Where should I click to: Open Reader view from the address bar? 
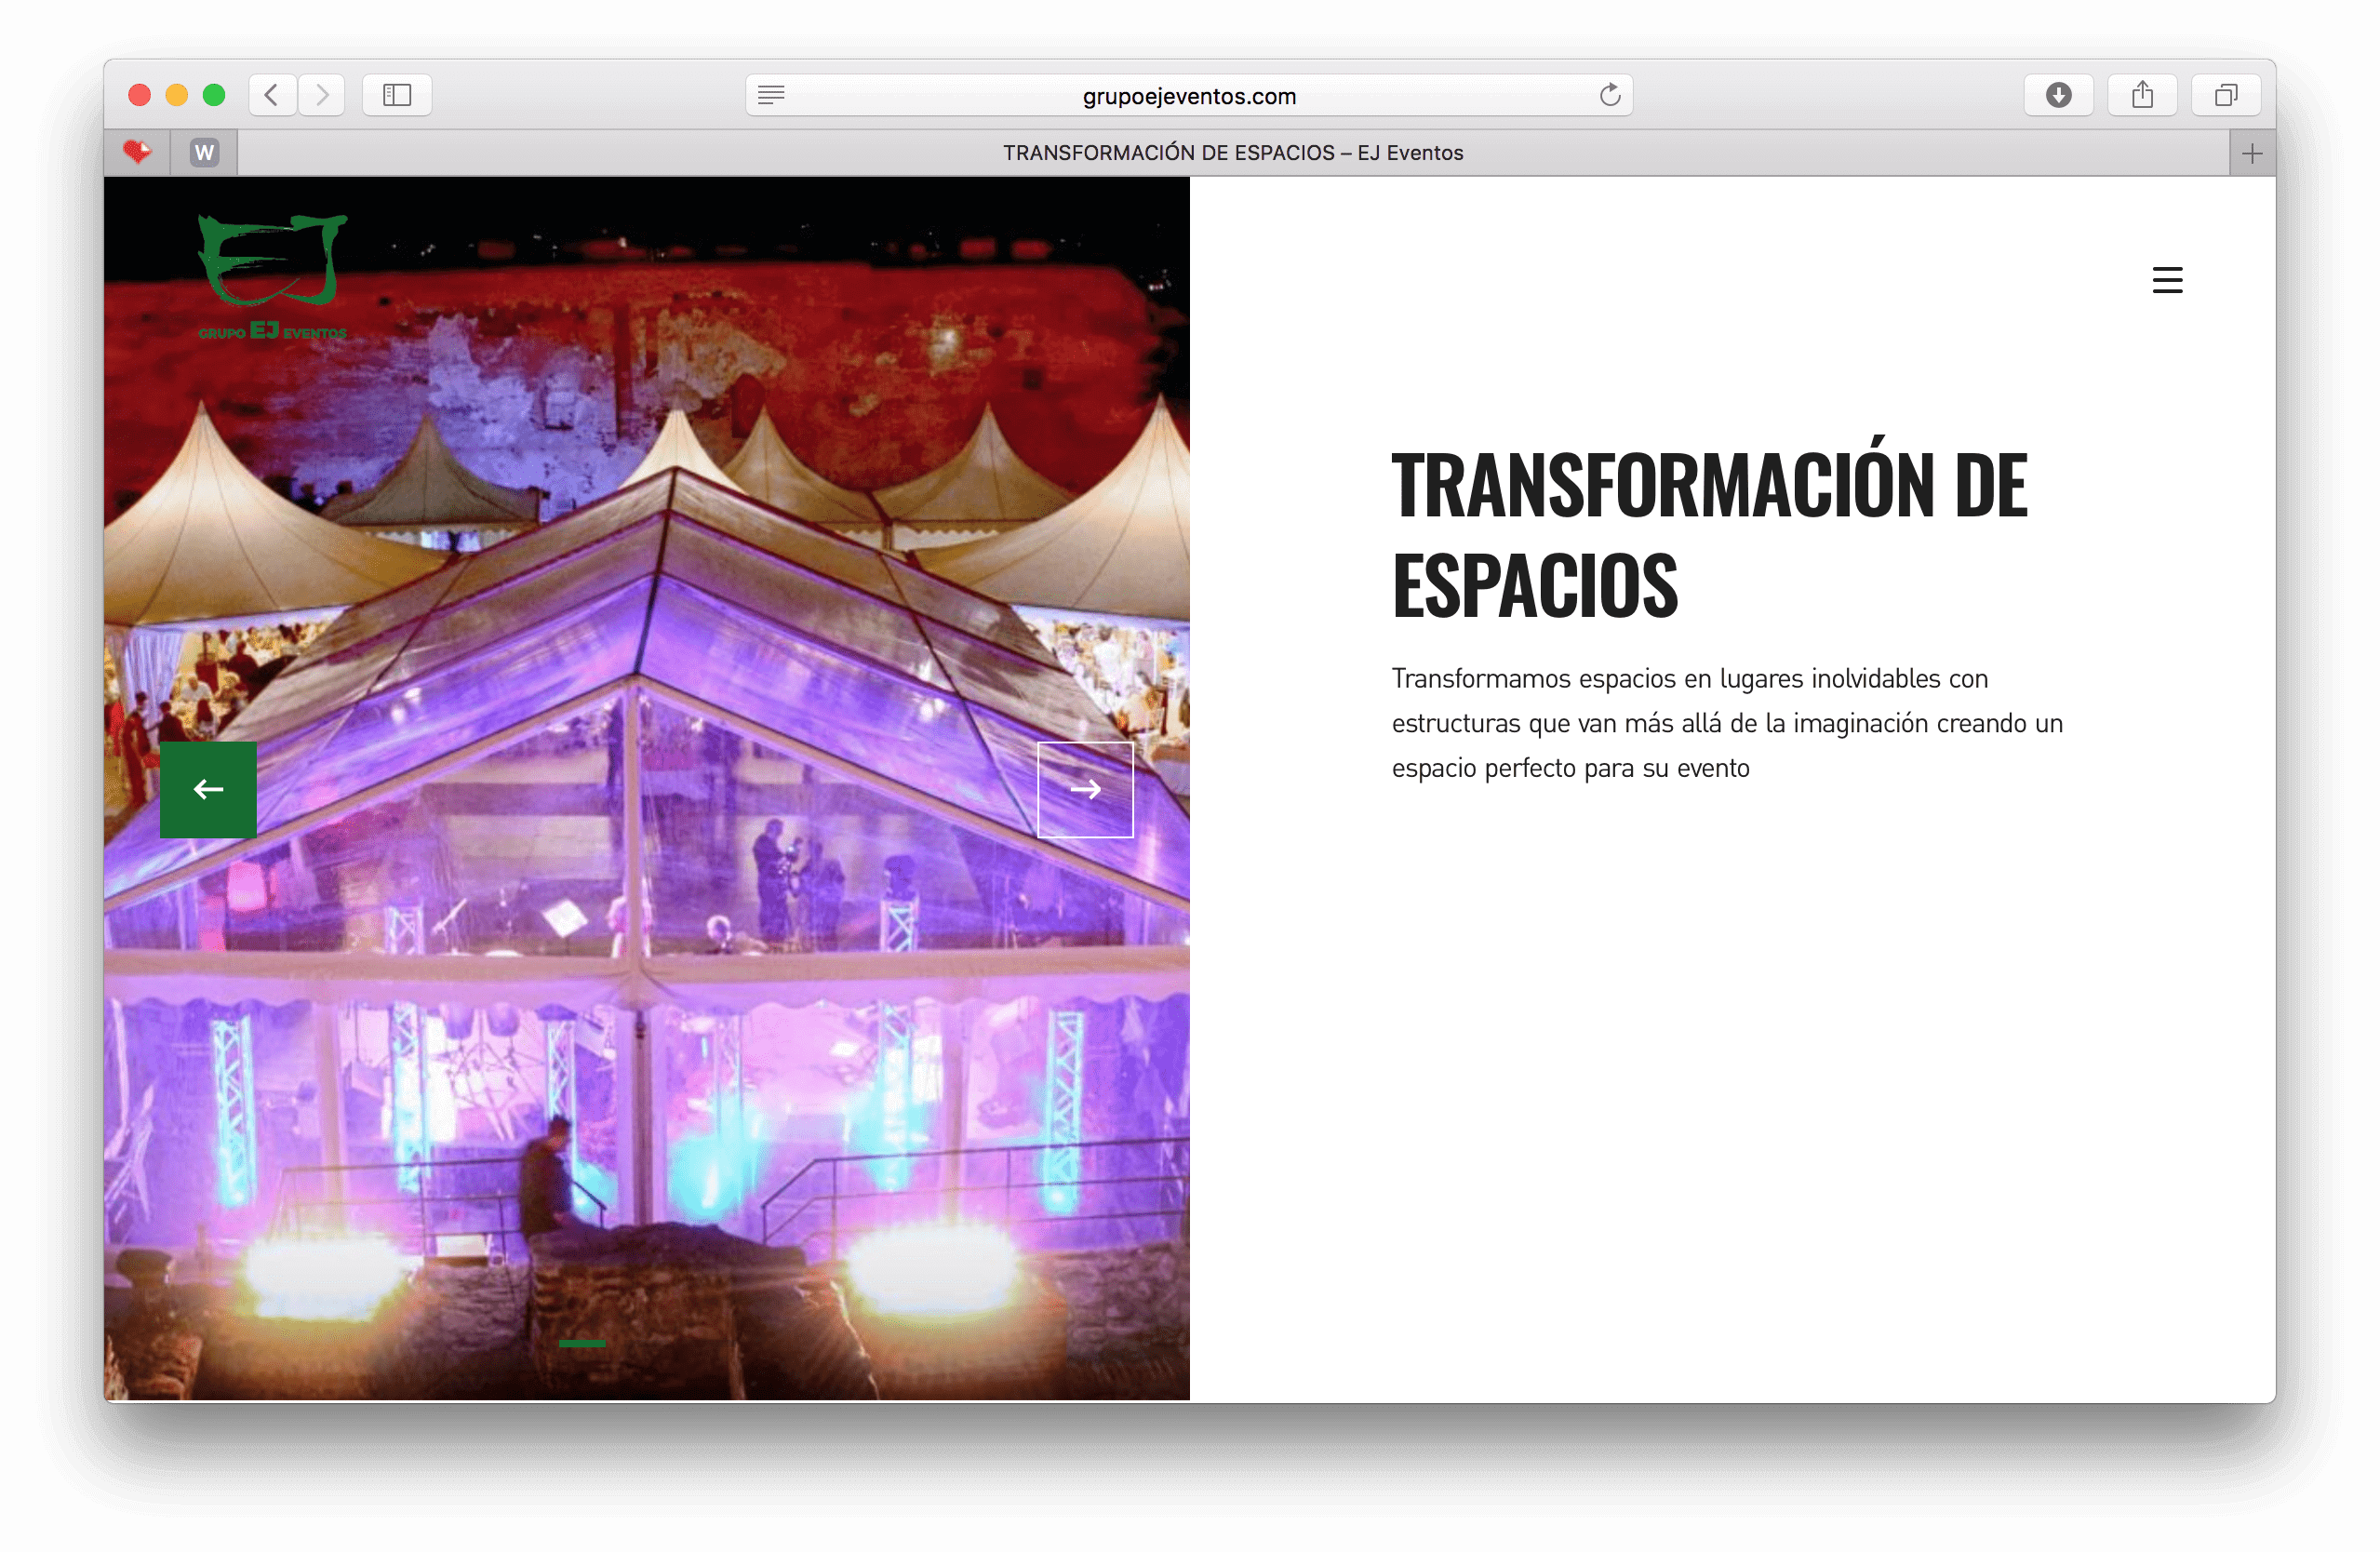coord(771,95)
